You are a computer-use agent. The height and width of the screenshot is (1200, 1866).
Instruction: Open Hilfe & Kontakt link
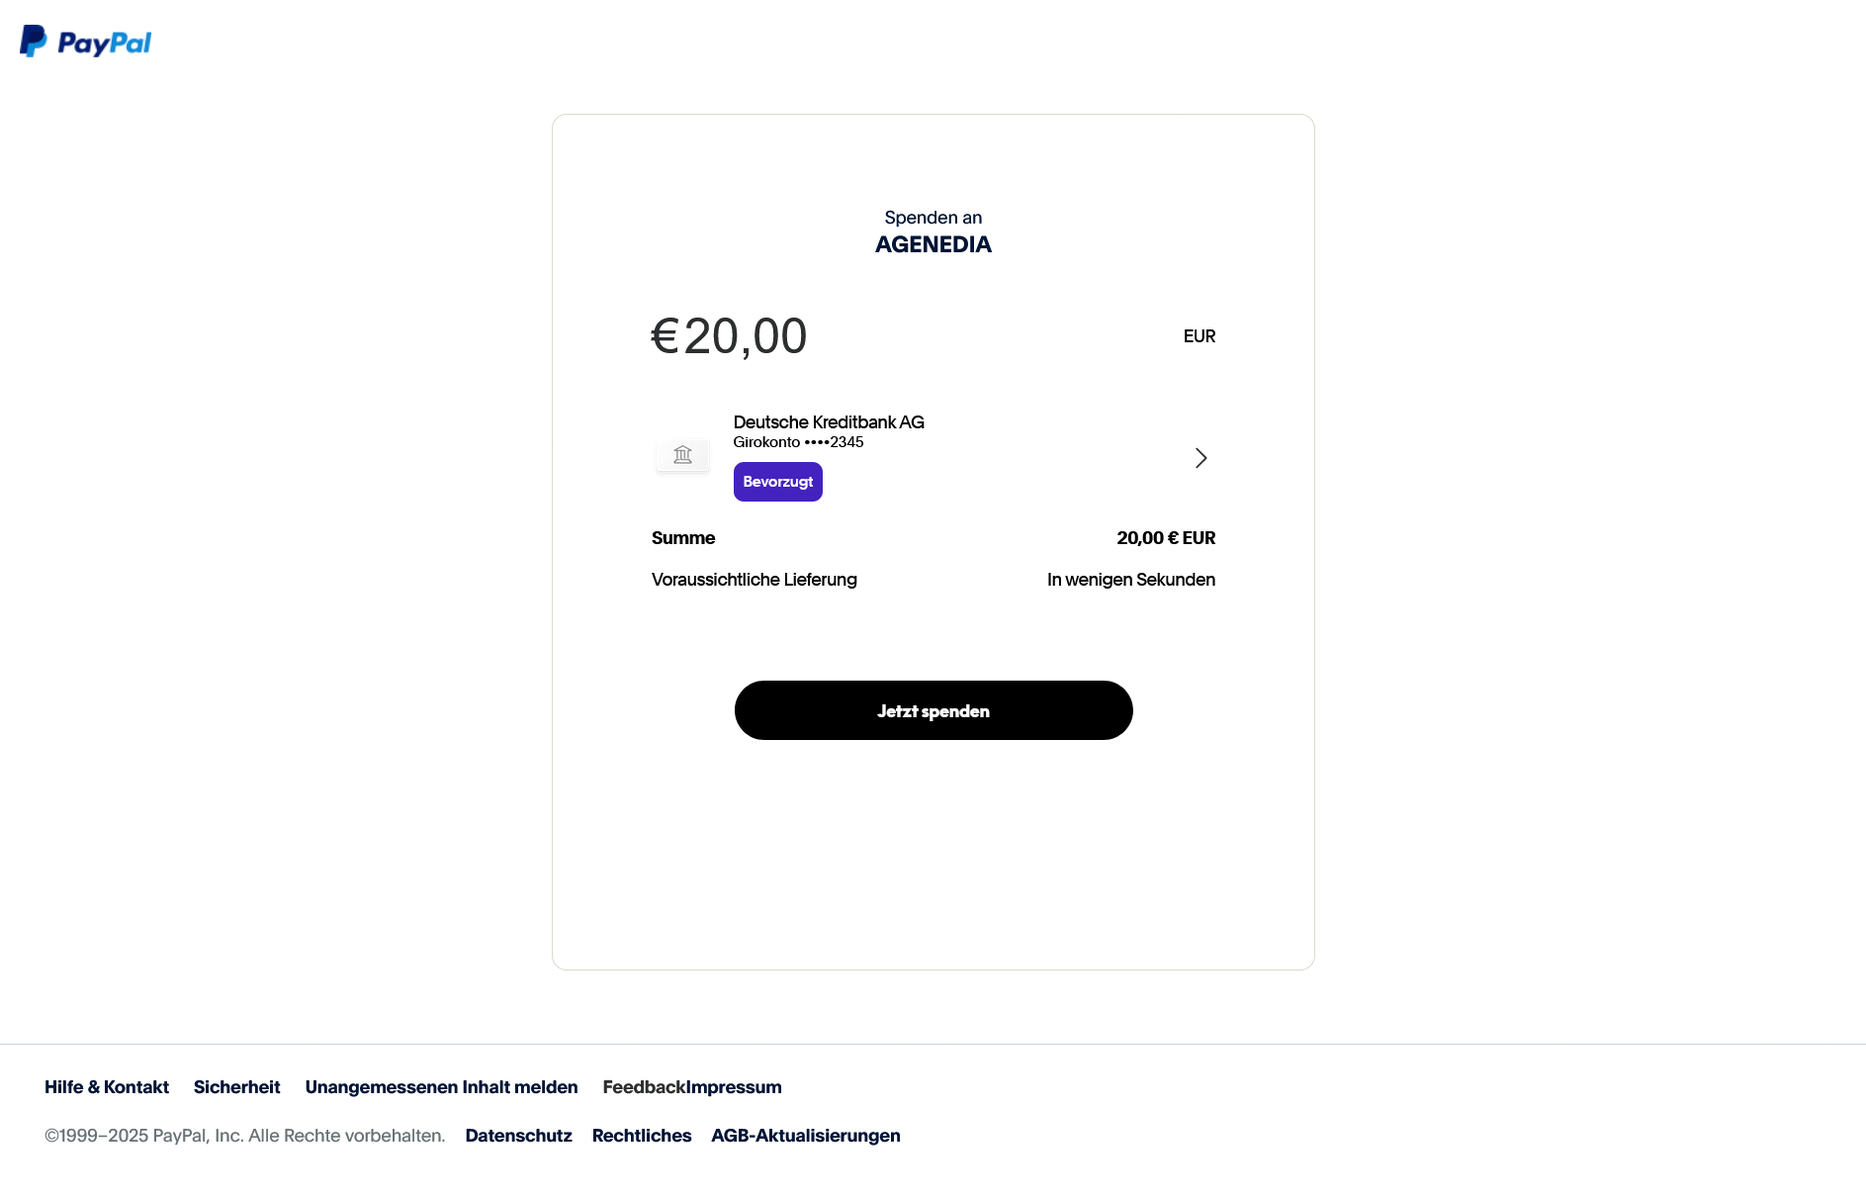click(x=106, y=1087)
